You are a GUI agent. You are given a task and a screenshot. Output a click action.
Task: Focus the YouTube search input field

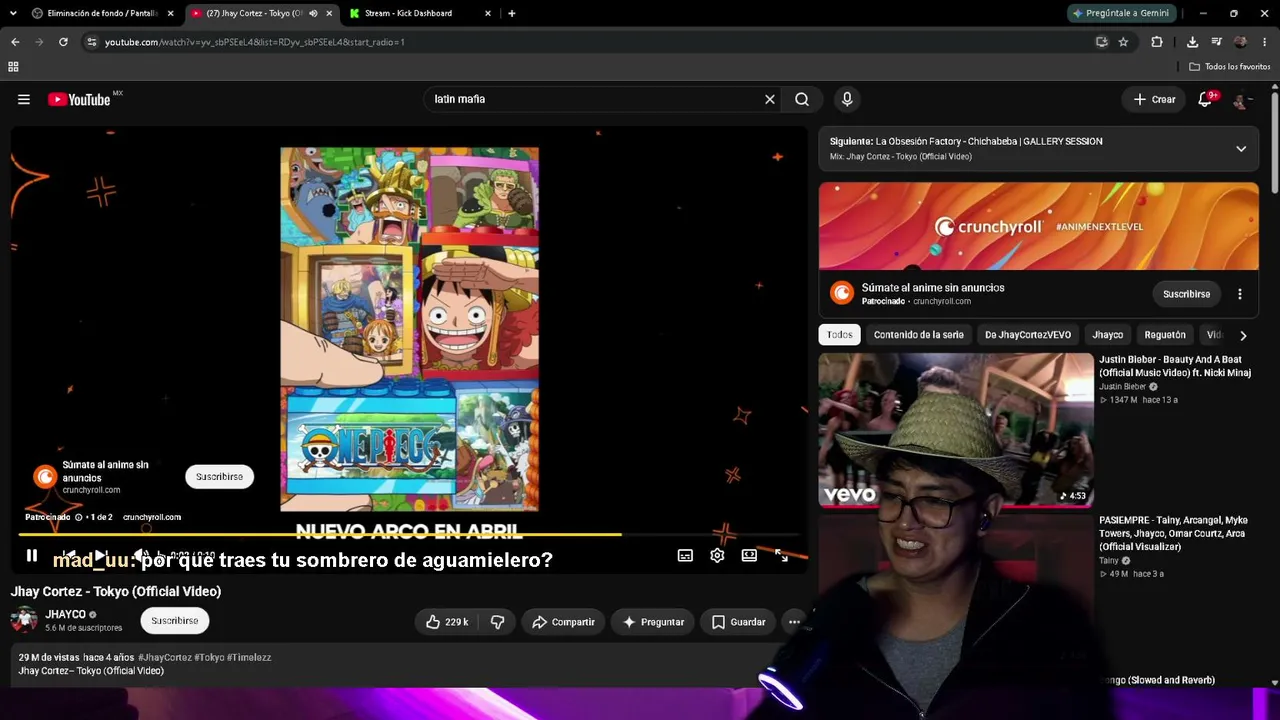(x=596, y=99)
